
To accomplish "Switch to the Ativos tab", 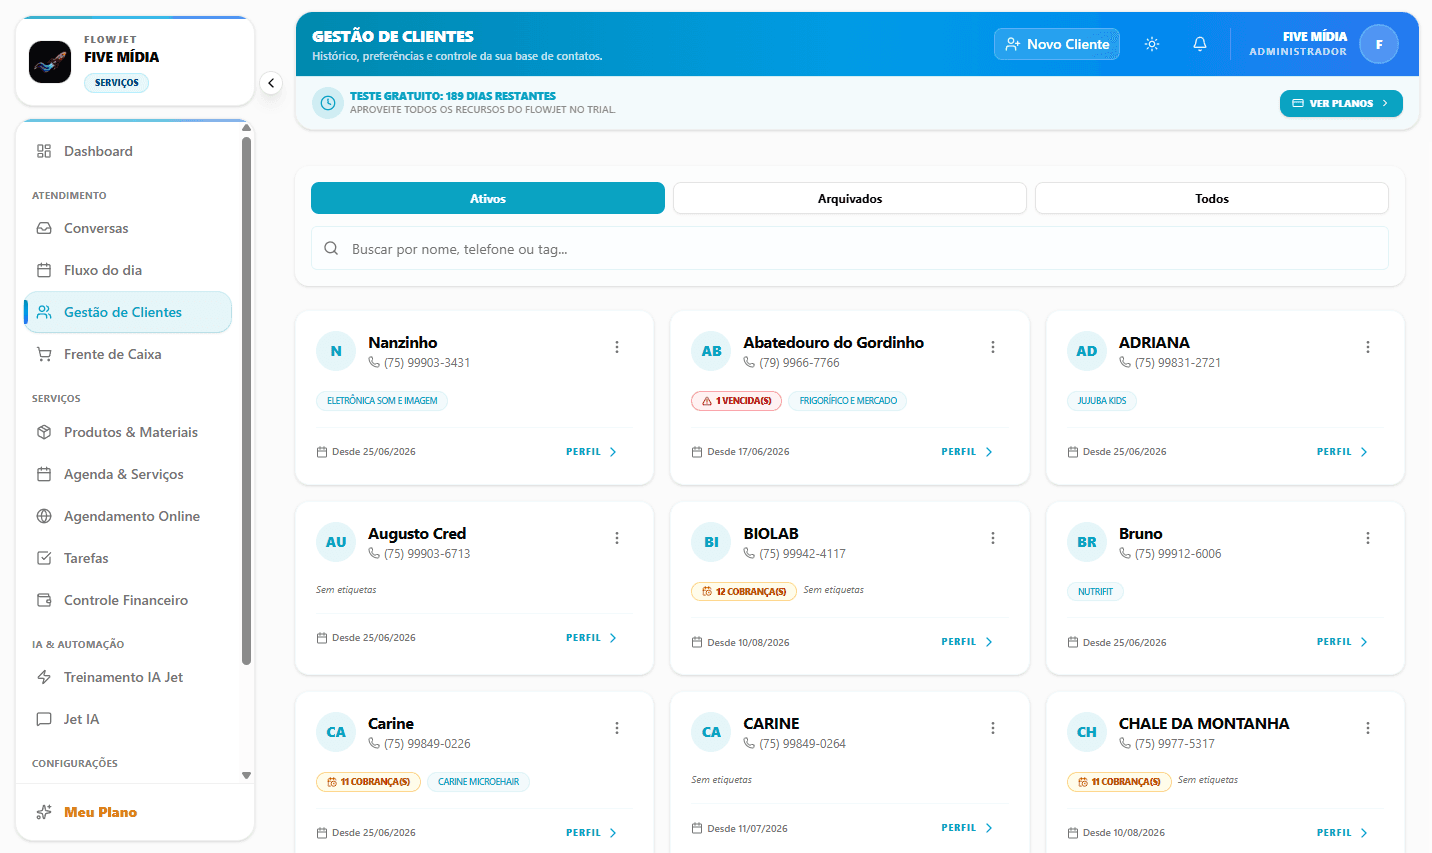I will [488, 198].
